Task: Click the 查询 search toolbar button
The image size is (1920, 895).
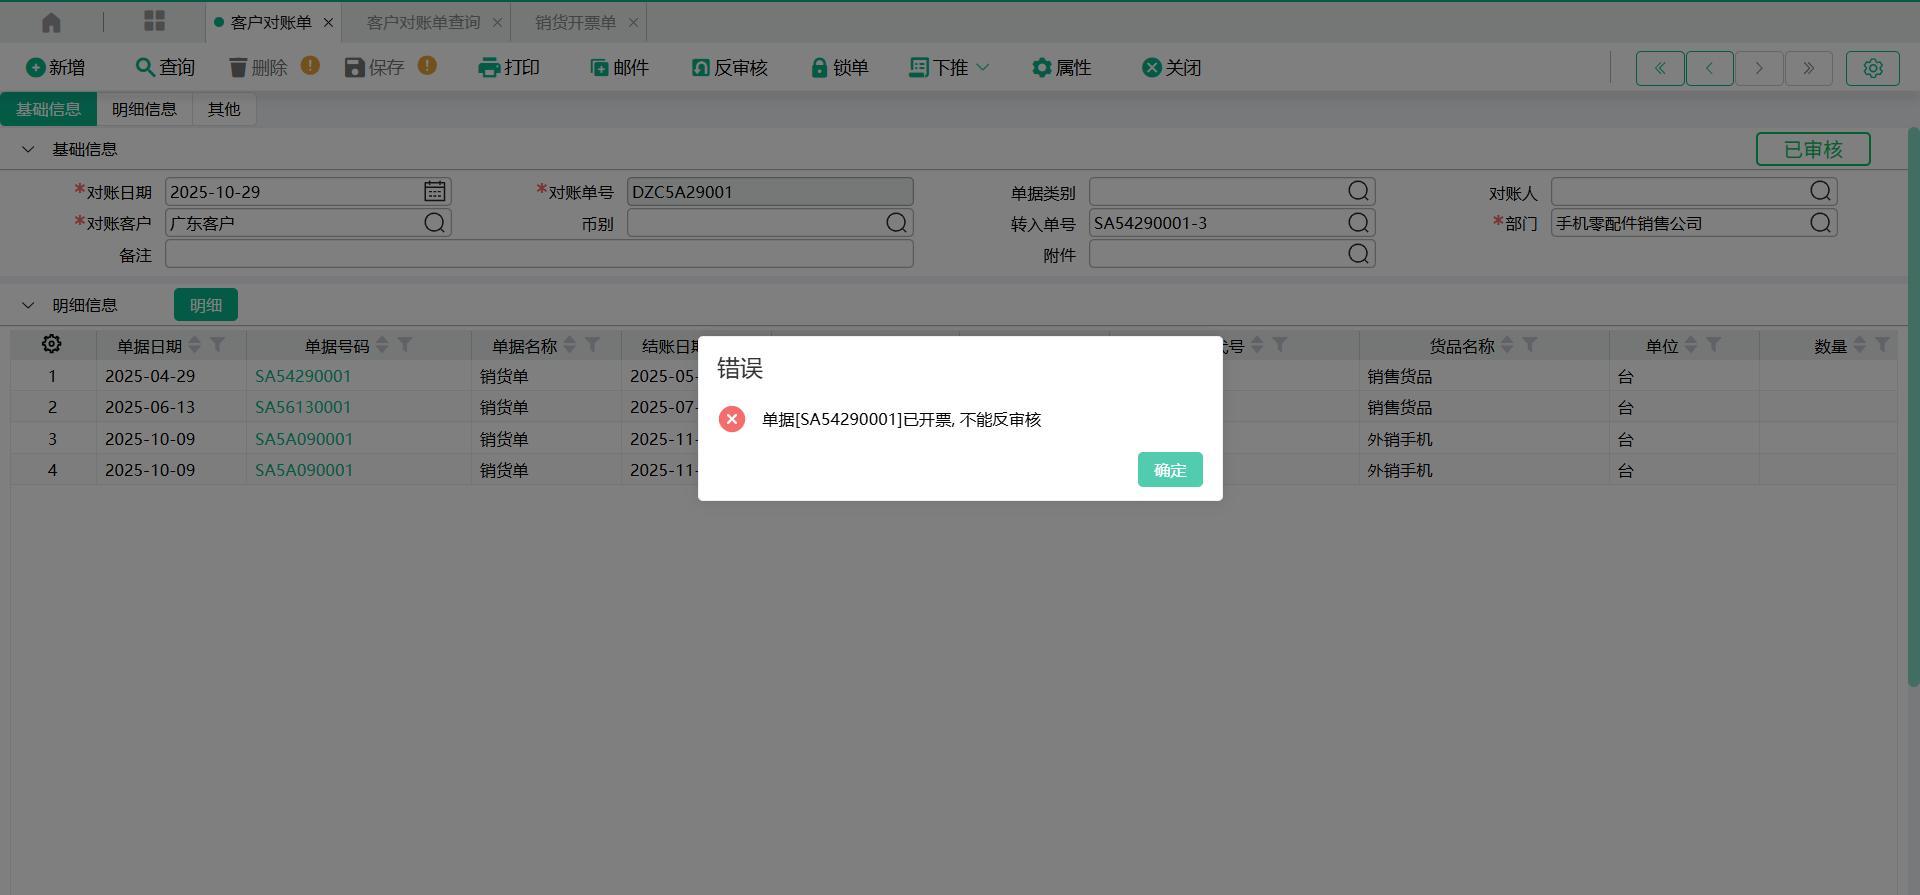Action: [165, 67]
